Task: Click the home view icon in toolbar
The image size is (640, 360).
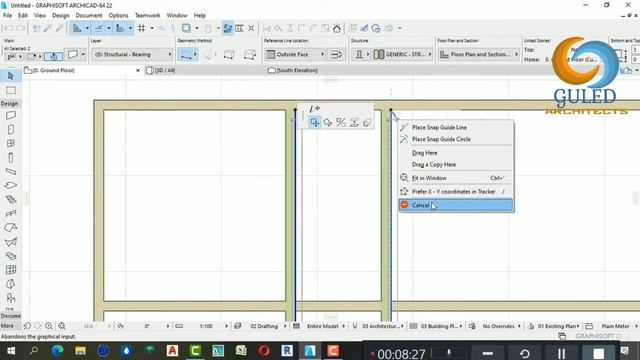Action: click(x=337, y=28)
